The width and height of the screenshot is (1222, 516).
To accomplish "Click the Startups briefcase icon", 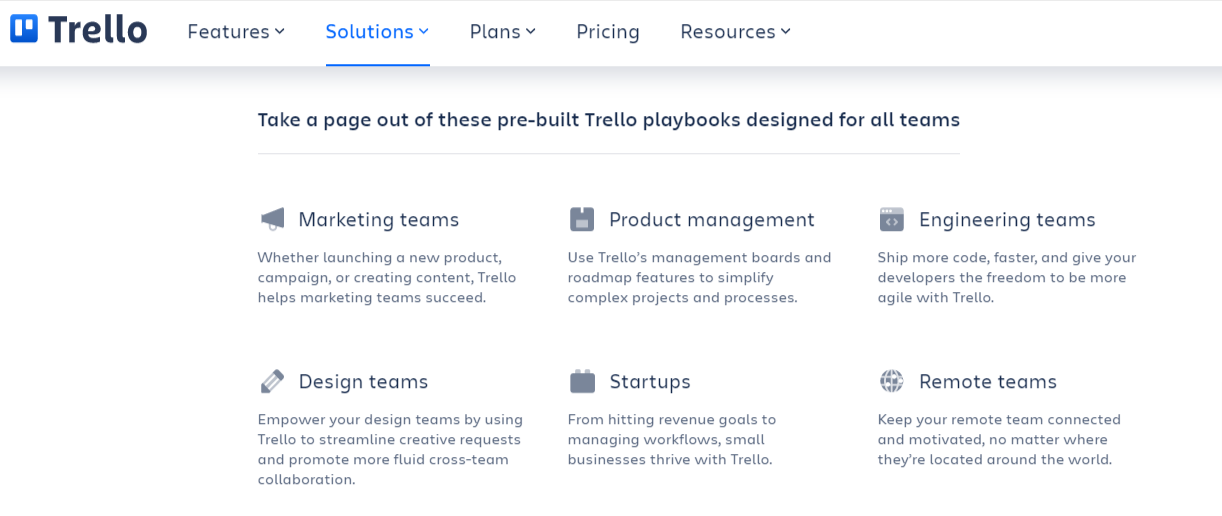I will coord(582,381).
